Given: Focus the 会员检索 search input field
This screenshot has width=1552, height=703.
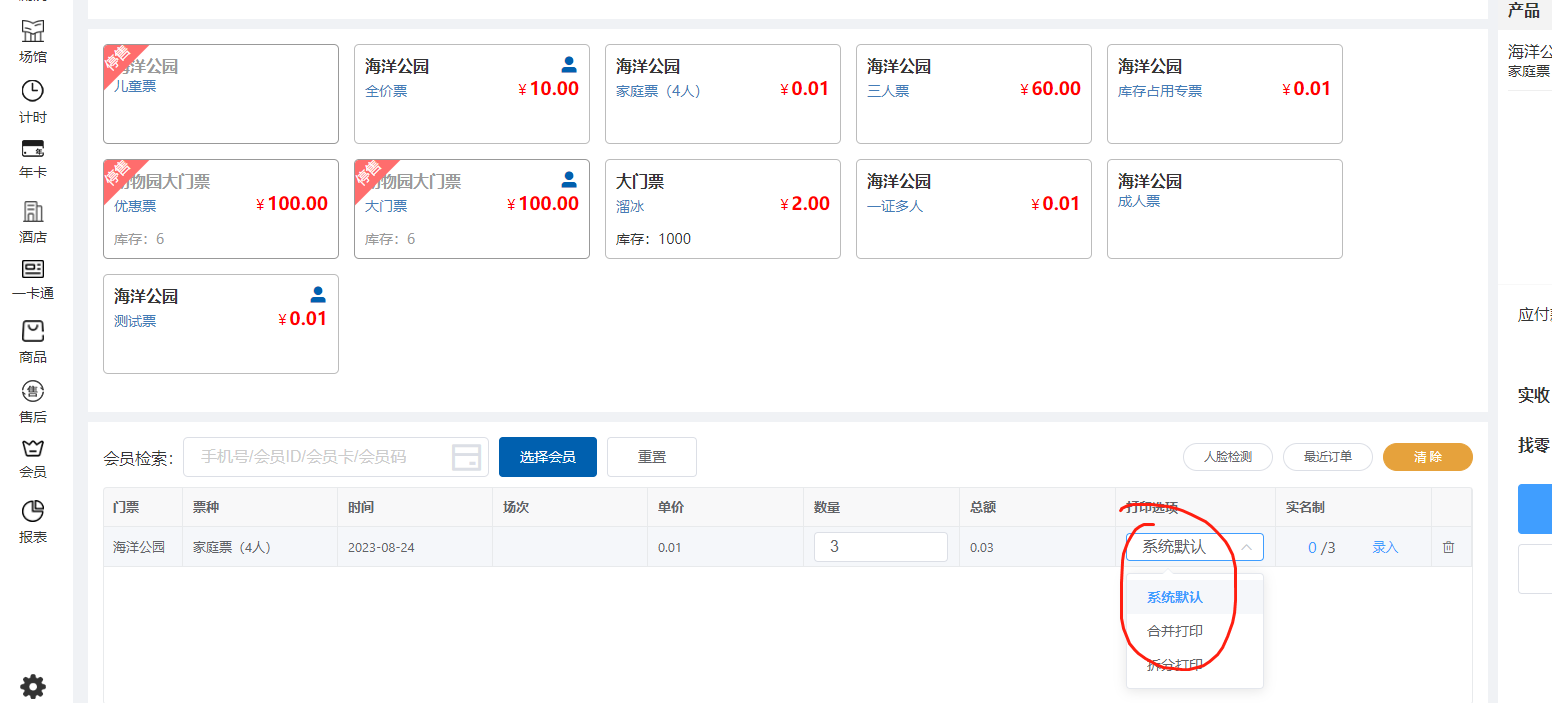Looking at the screenshot, I should (320, 457).
